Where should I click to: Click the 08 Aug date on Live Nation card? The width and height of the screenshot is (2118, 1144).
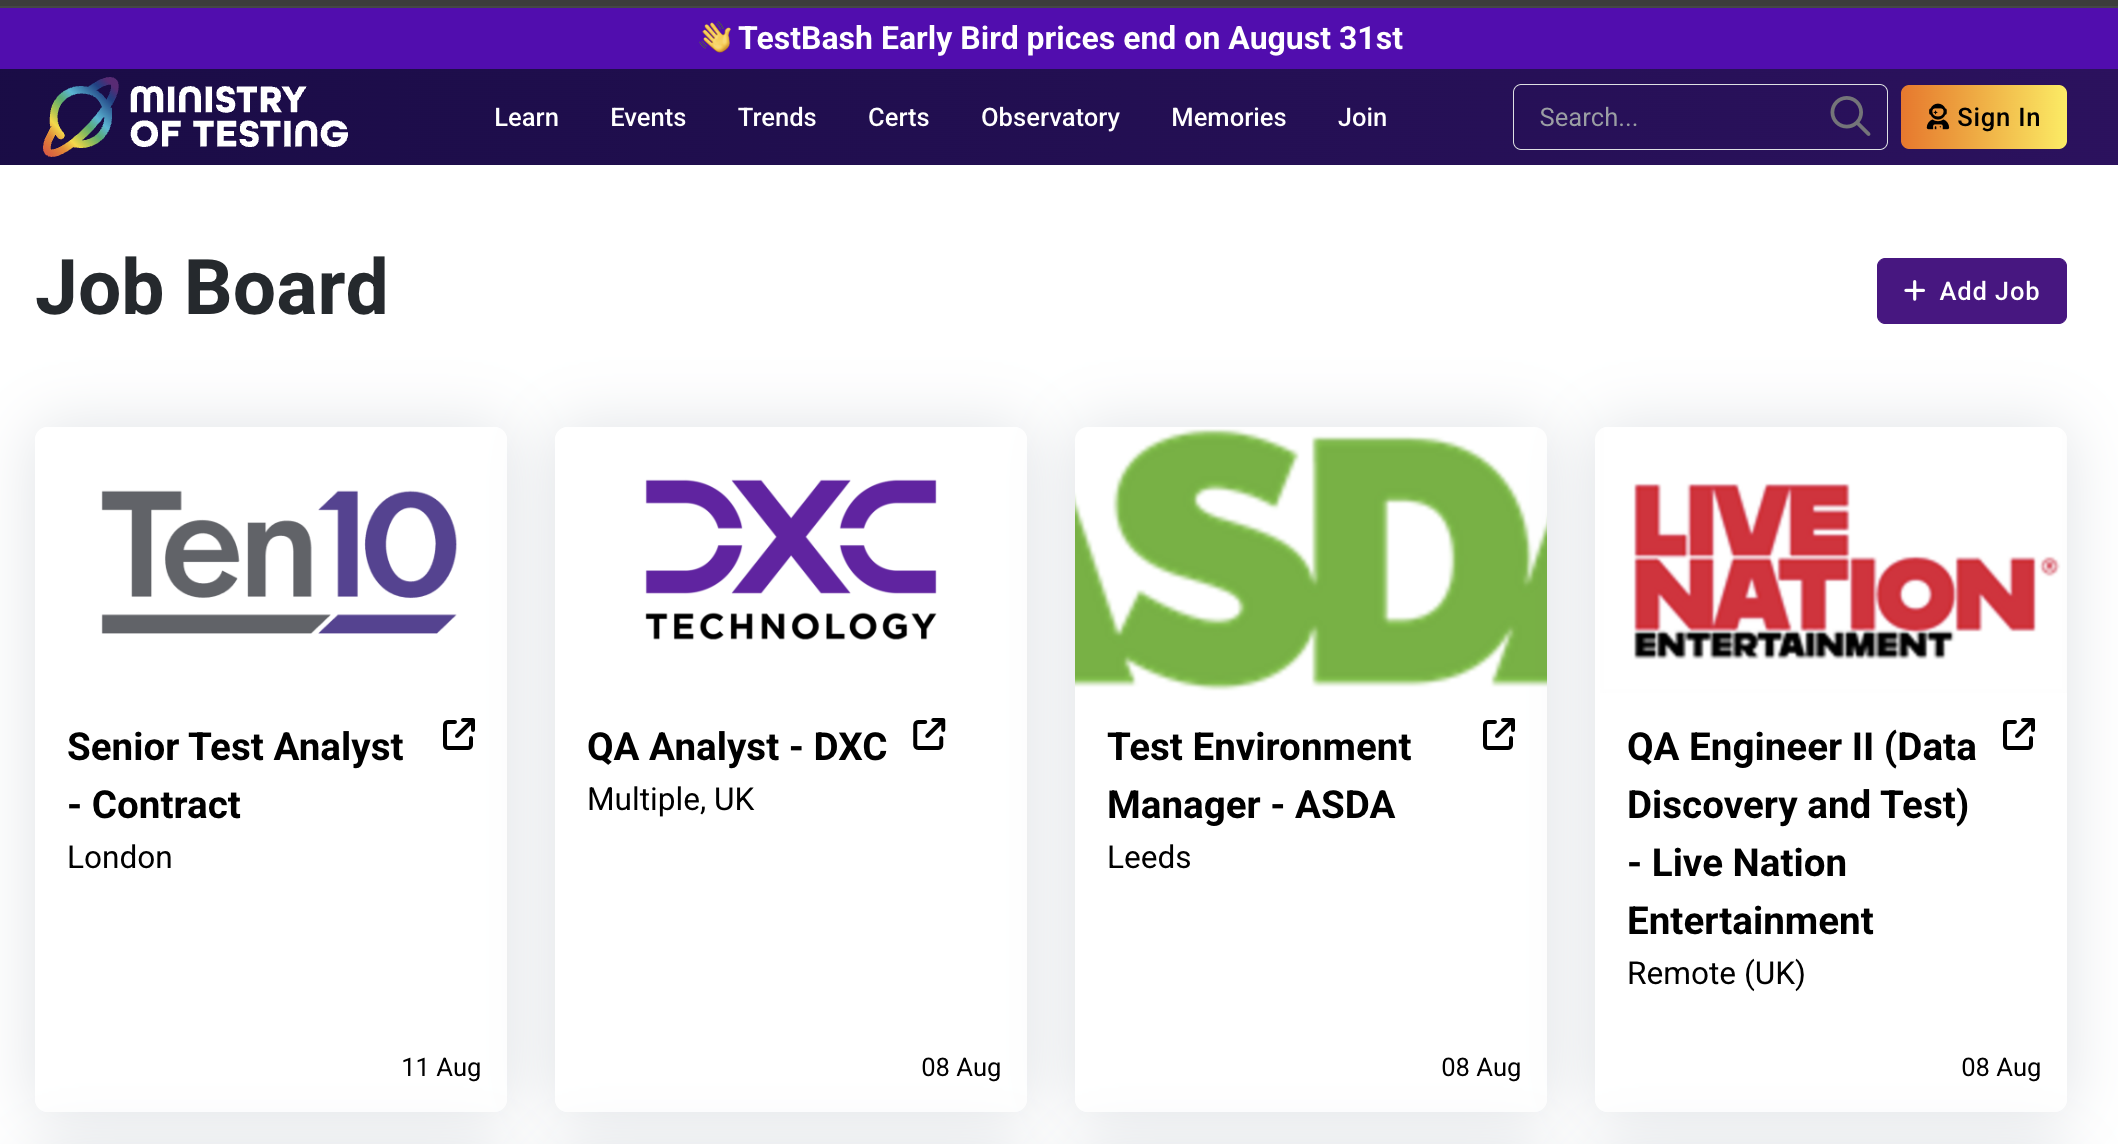click(2001, 1067)
